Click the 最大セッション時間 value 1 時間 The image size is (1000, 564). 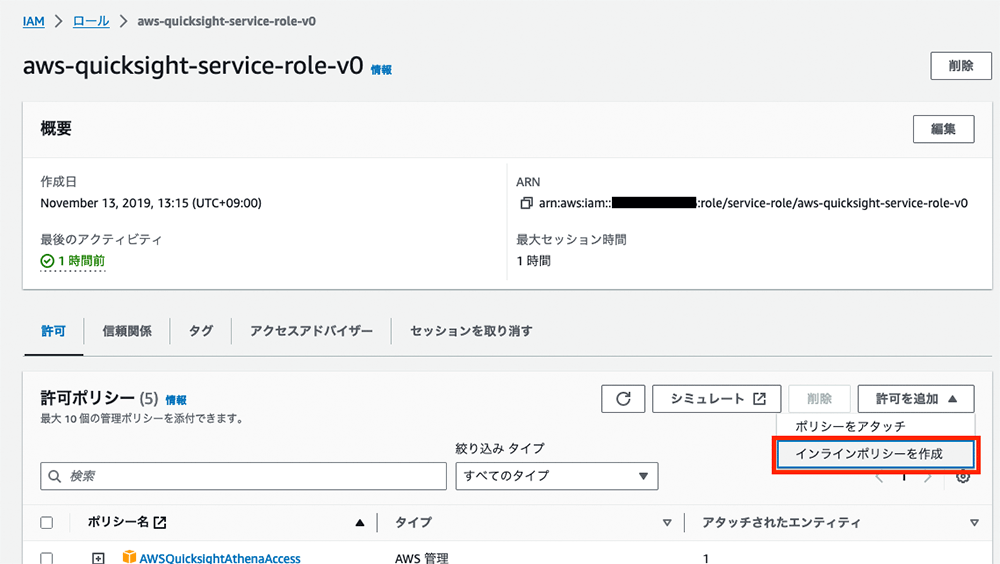(534, 261)
